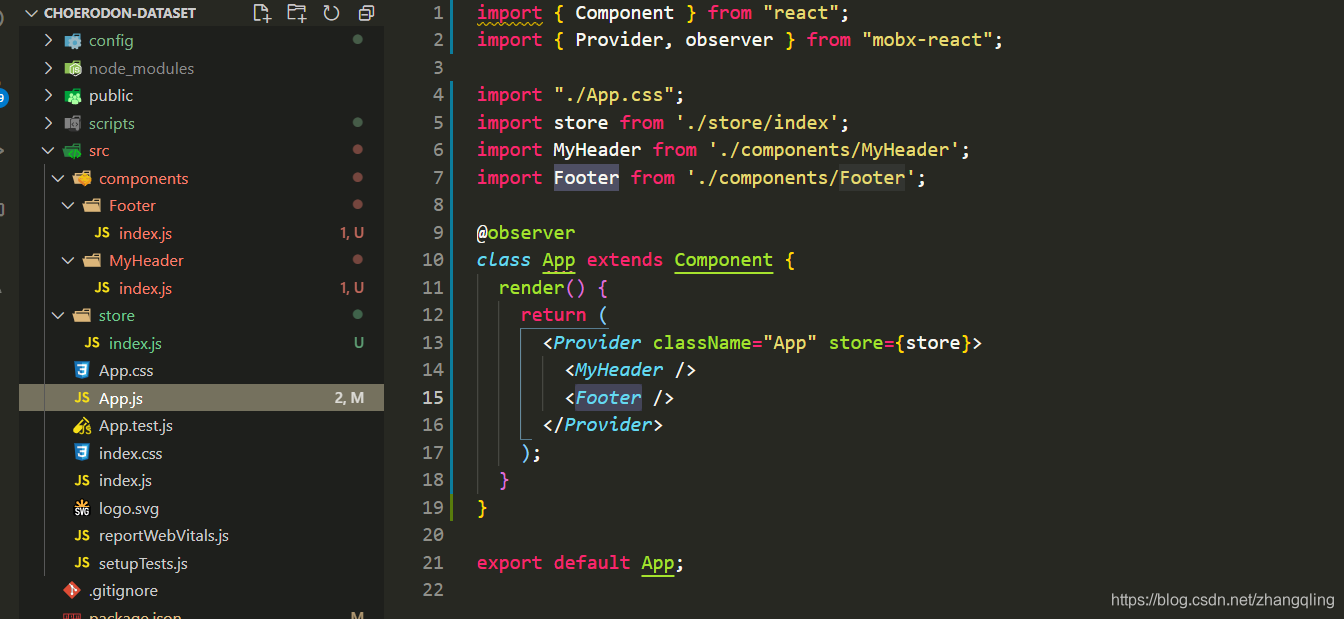This screenshot has width=1344, height=619.
Task: Create a new file in explorer header
Action: click(x=262, y=13)
